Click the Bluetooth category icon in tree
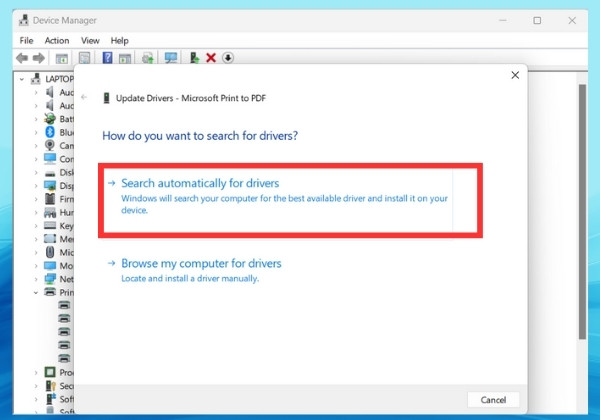This screenshot has height=420, width=600. (50, 132)
